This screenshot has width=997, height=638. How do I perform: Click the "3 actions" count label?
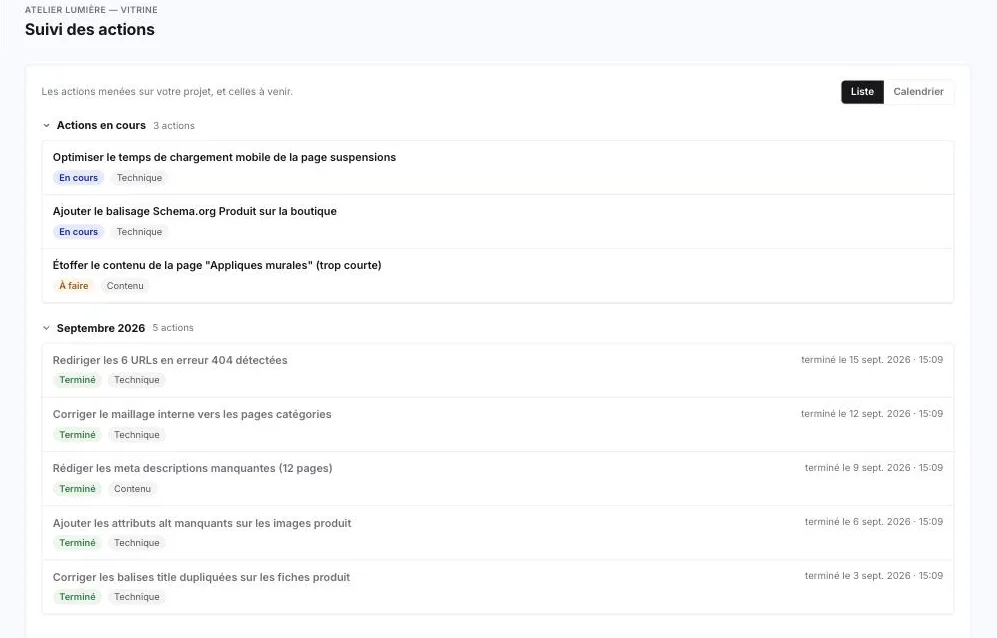(174, 126)
